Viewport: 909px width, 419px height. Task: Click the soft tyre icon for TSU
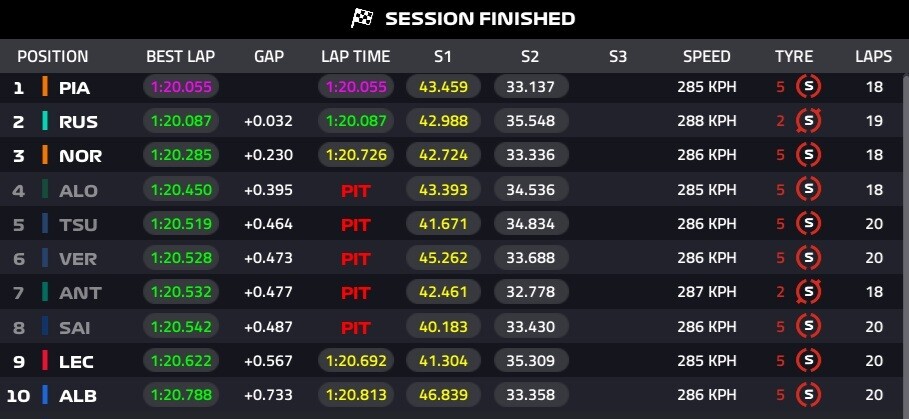tap(808, 224)
